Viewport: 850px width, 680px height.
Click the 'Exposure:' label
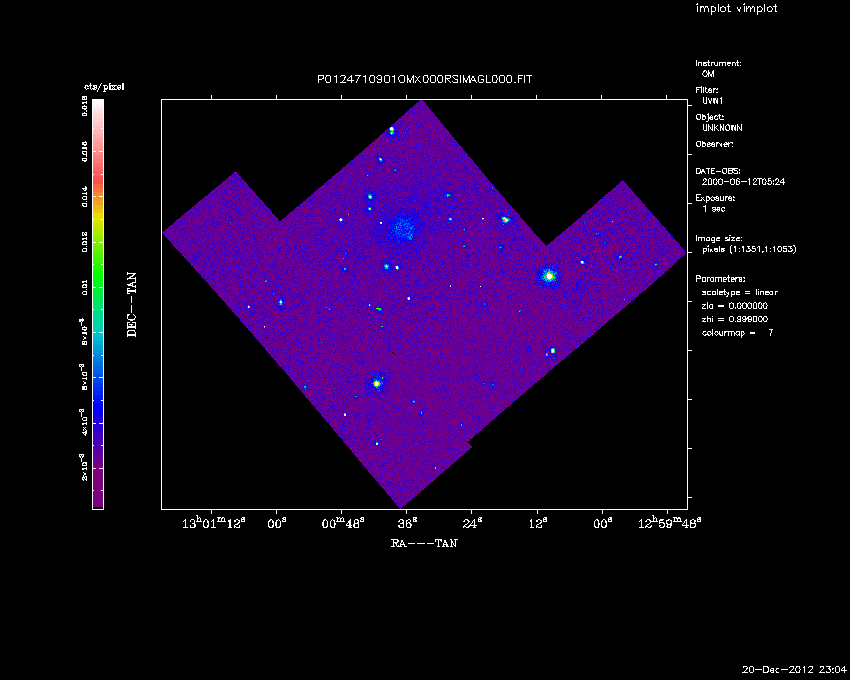click(716, 198)
